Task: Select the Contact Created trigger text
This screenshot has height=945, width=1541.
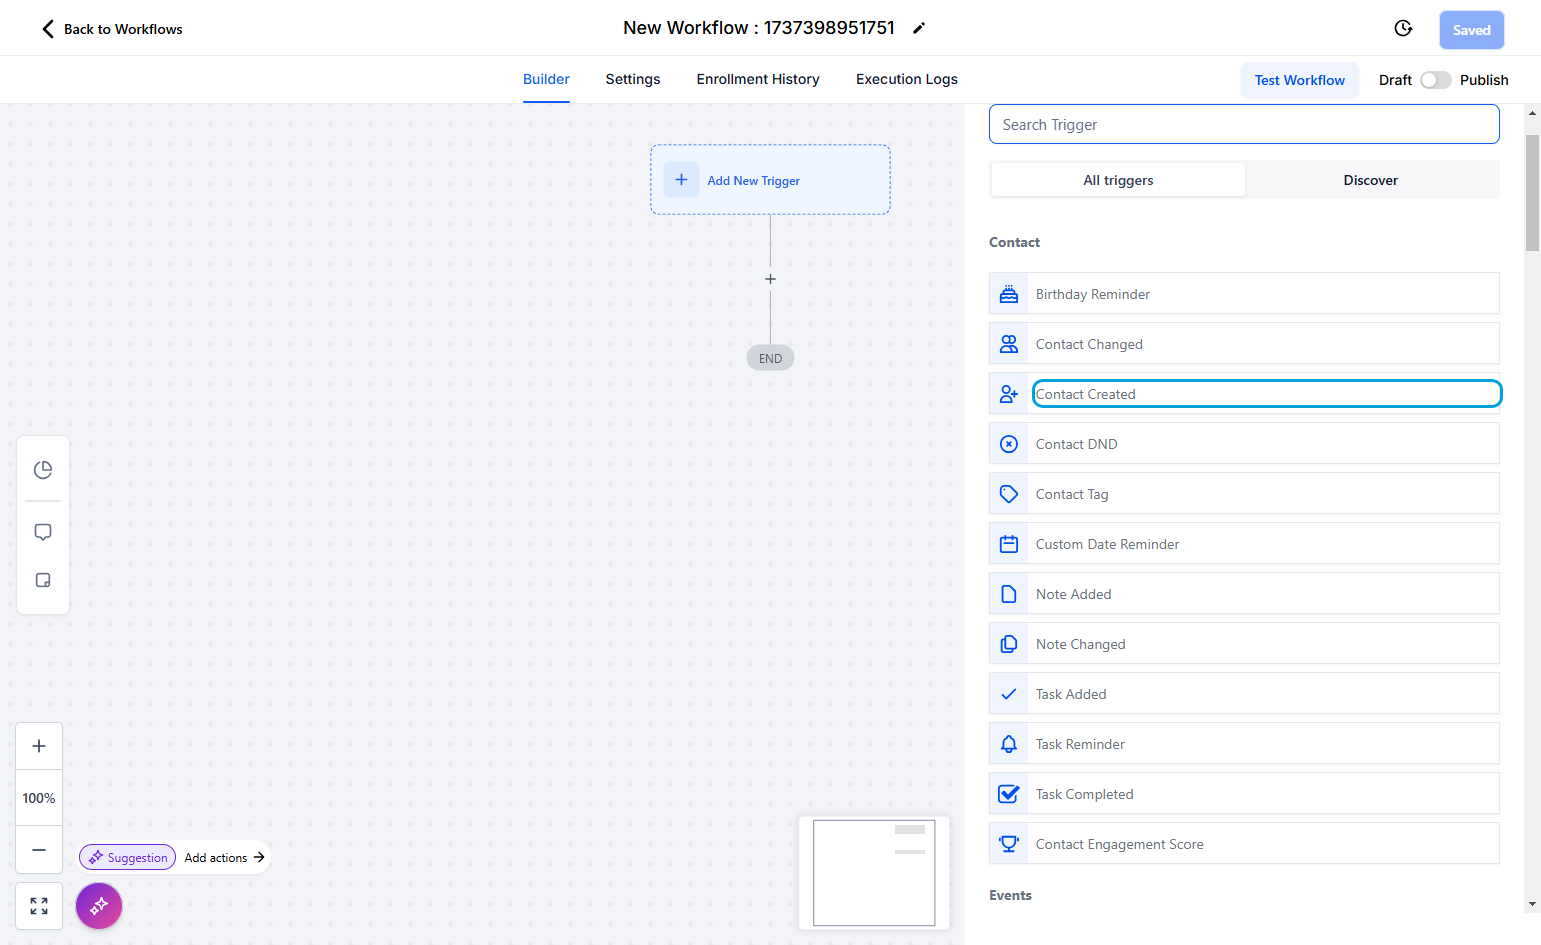Action: (x=1085, y=394)
